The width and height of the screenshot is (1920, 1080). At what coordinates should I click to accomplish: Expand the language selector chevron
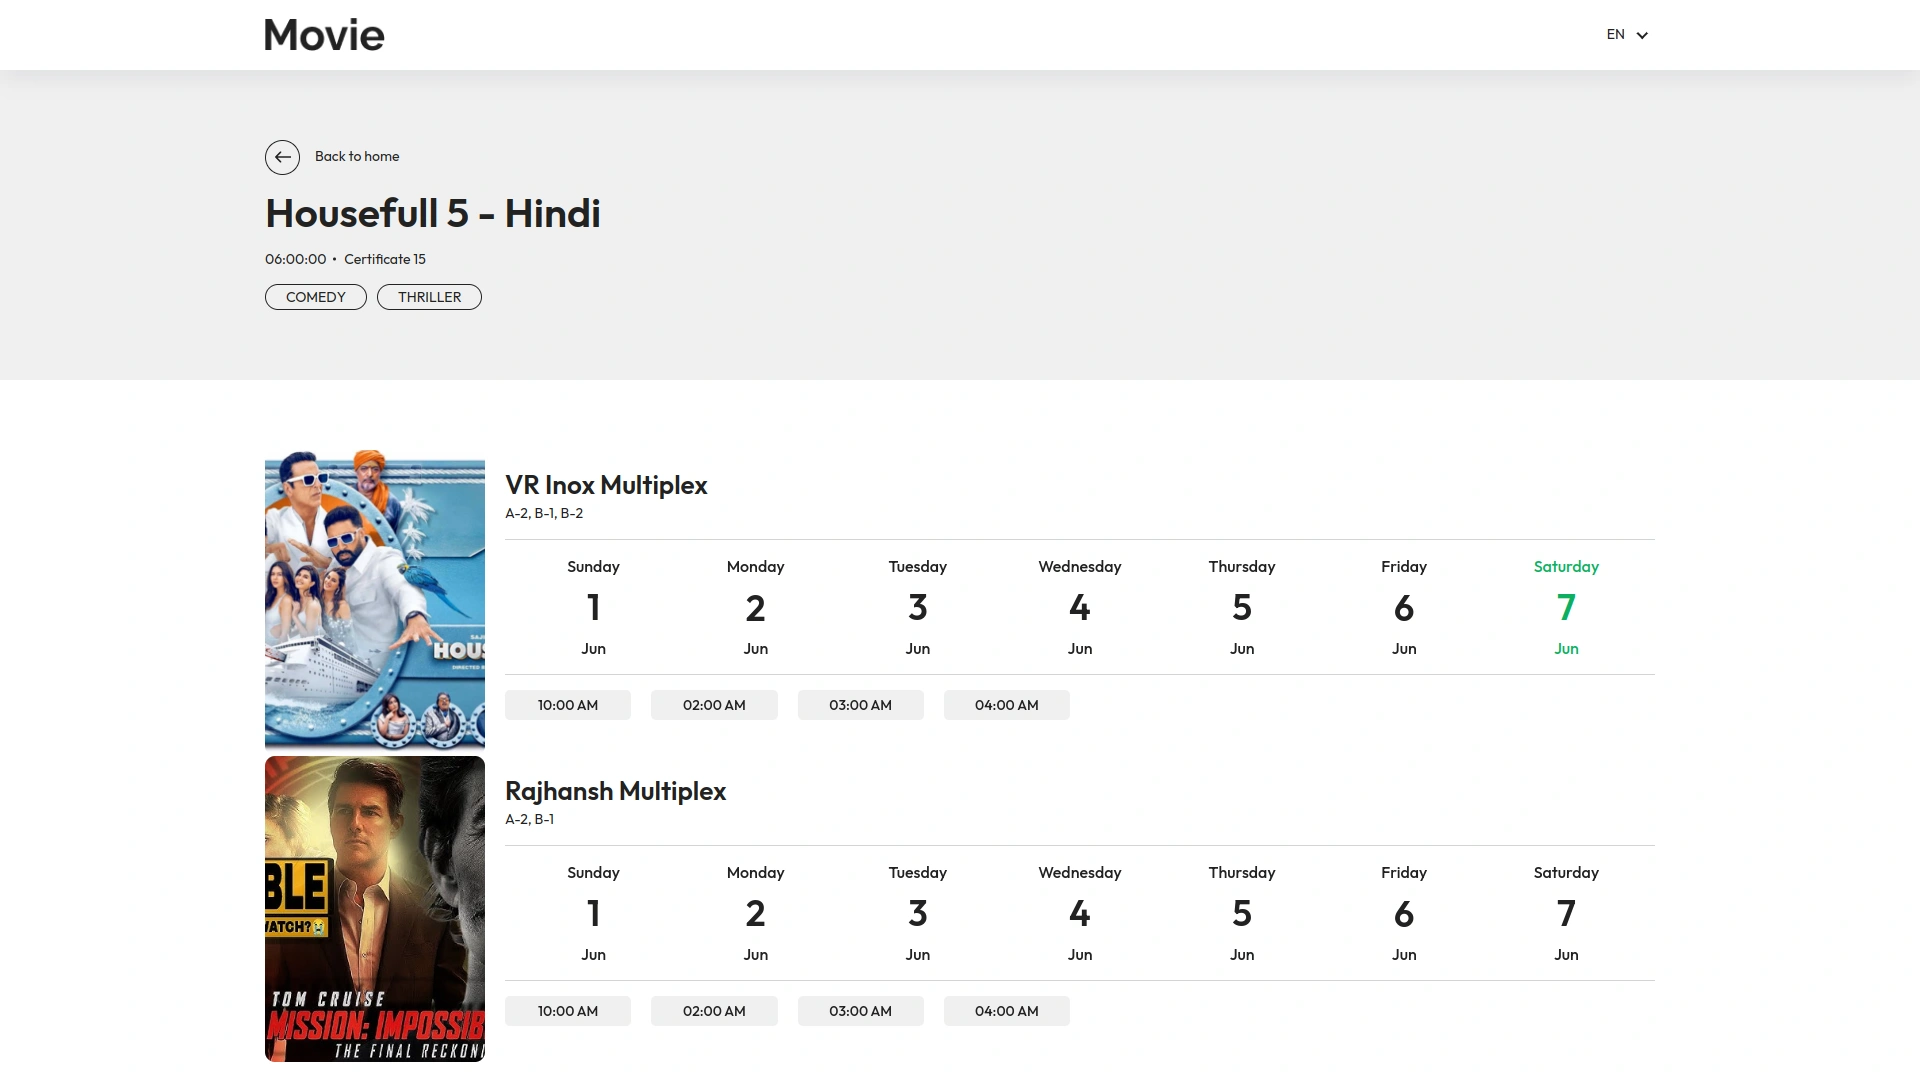(1641, 35)
